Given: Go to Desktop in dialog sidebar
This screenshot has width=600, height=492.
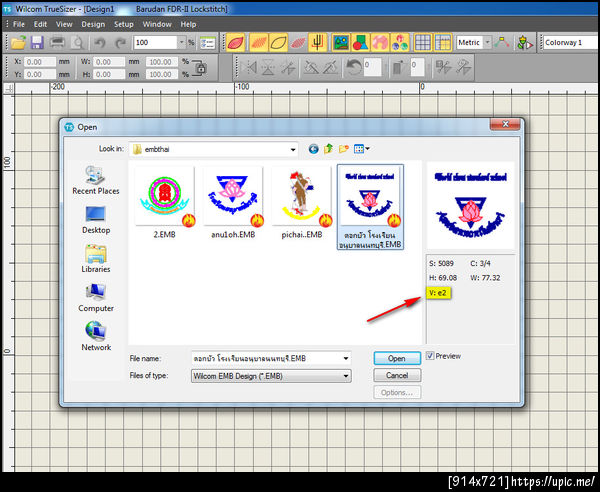Looking at the screenshot, I should [x=96, y=220].
